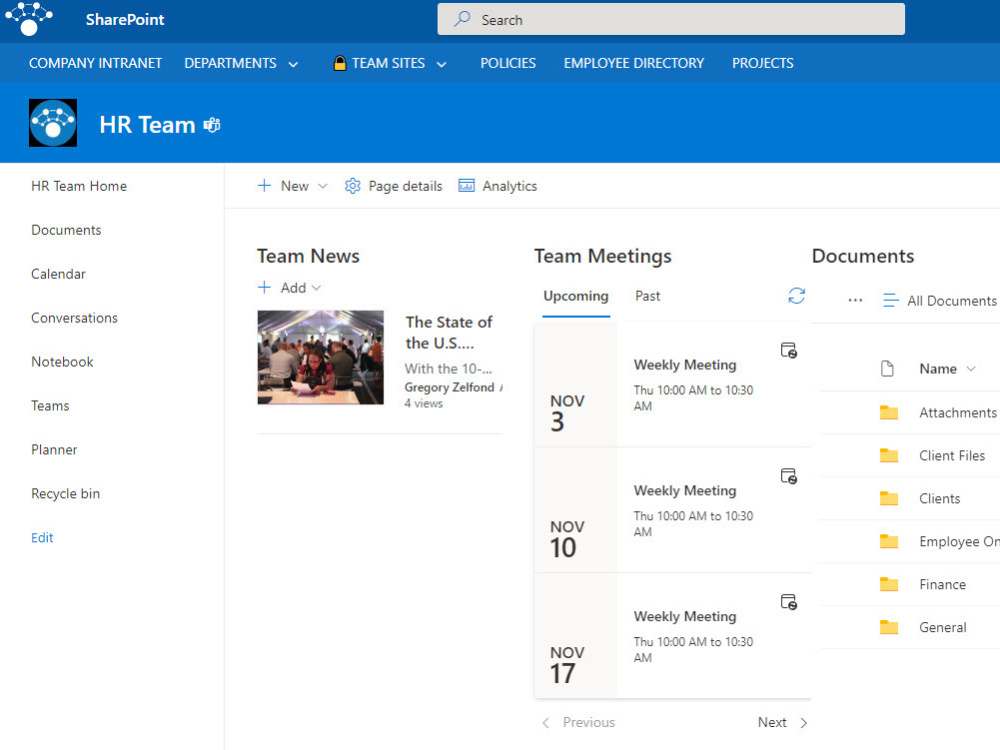Open Company Intranet in top navigation
This screenshot has height=750, width=1000.
[95, 63]
